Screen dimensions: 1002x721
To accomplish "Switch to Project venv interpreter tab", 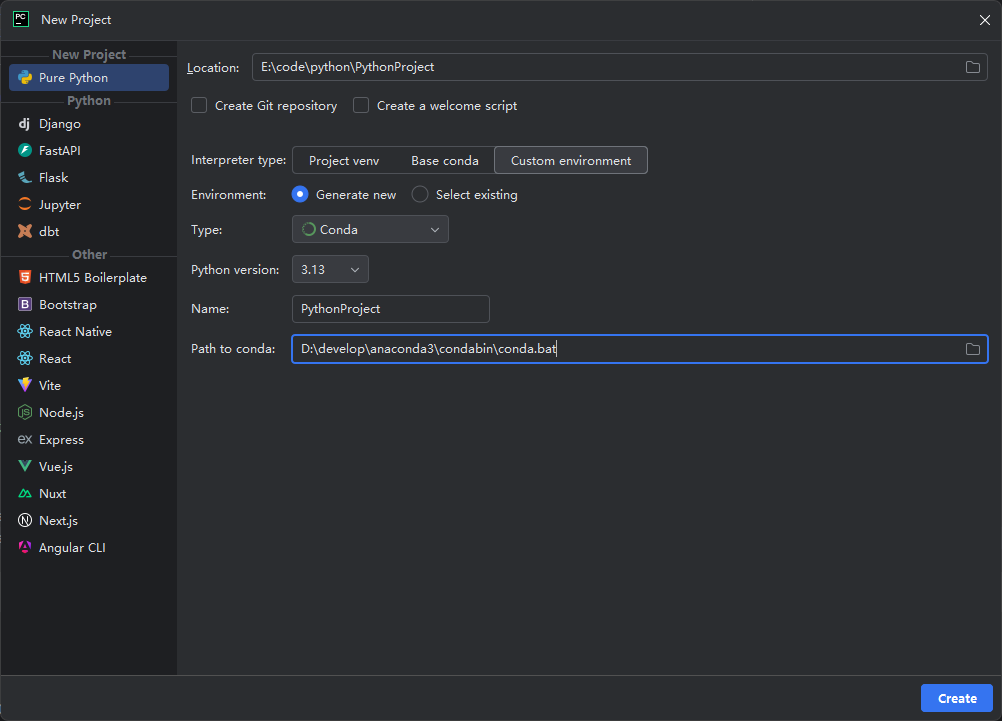I will click(344, 160).
